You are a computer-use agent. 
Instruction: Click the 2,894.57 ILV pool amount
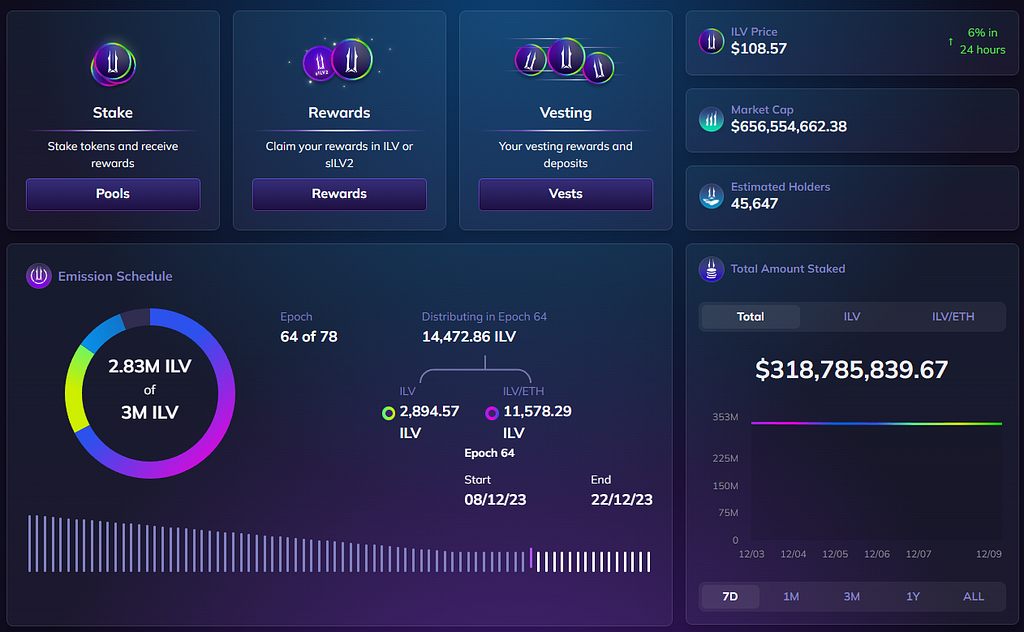(x=429, y=422)
